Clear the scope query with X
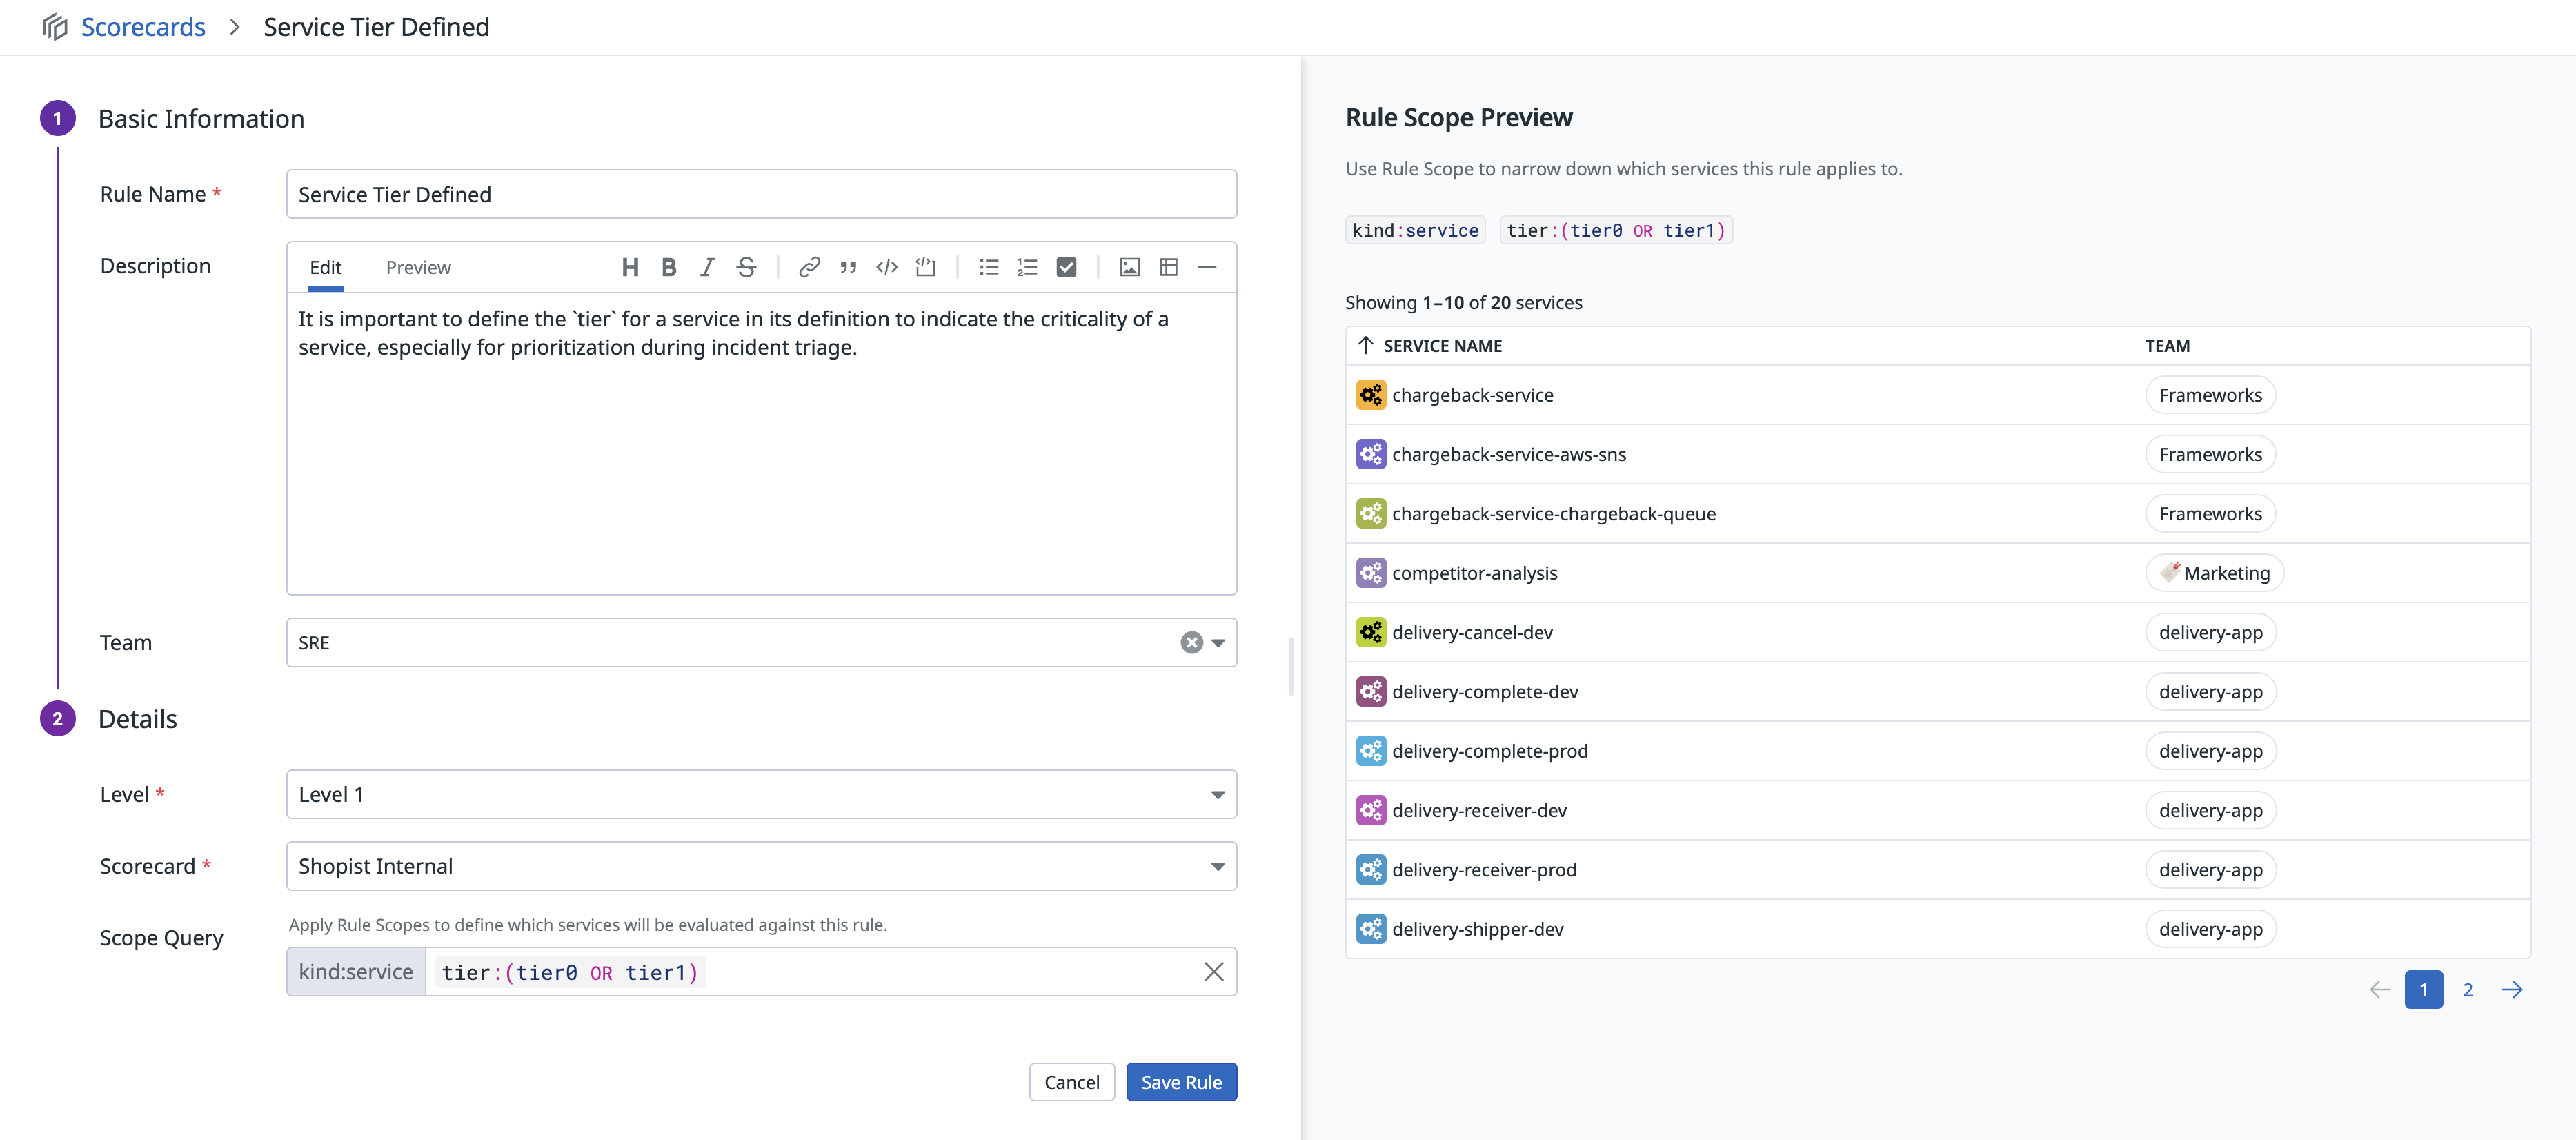Viewport: 2576px width, 1140px height. pyautogui.click(x=1213, y=972)
